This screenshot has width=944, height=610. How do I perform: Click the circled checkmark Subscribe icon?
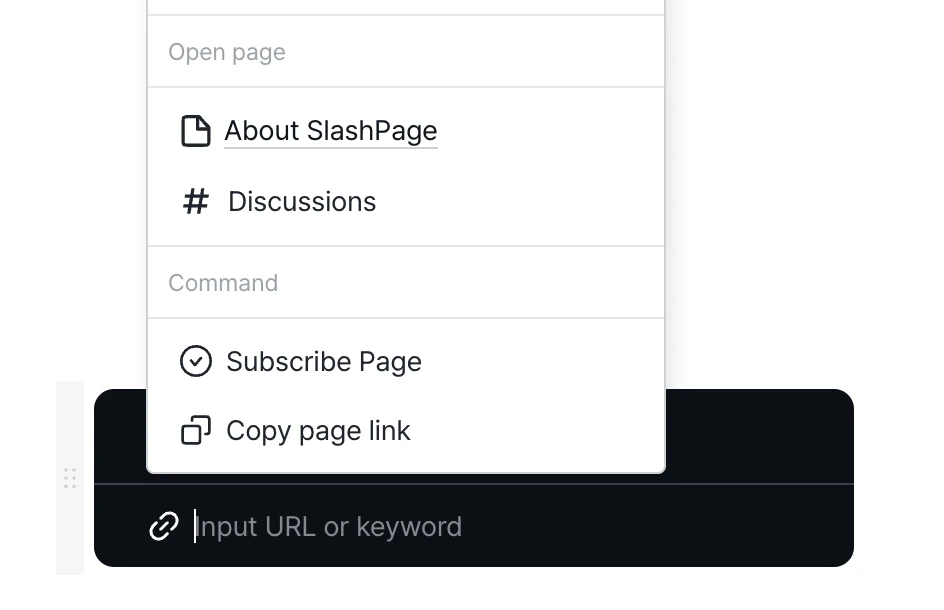(196, 361)
